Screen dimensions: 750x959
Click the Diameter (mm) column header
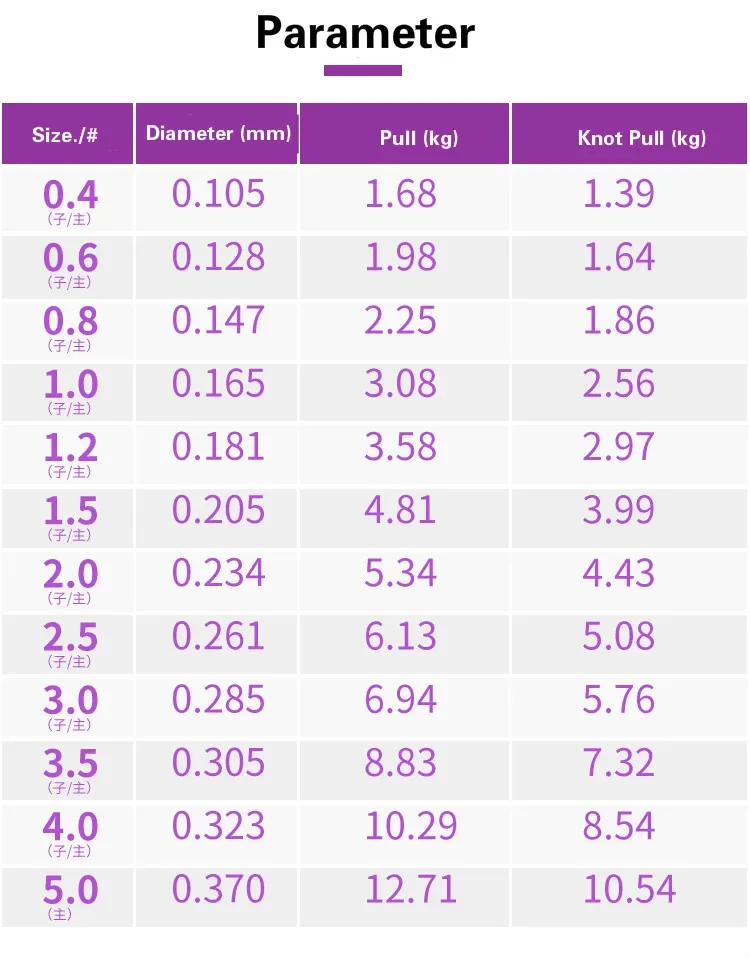pos(218,133)
